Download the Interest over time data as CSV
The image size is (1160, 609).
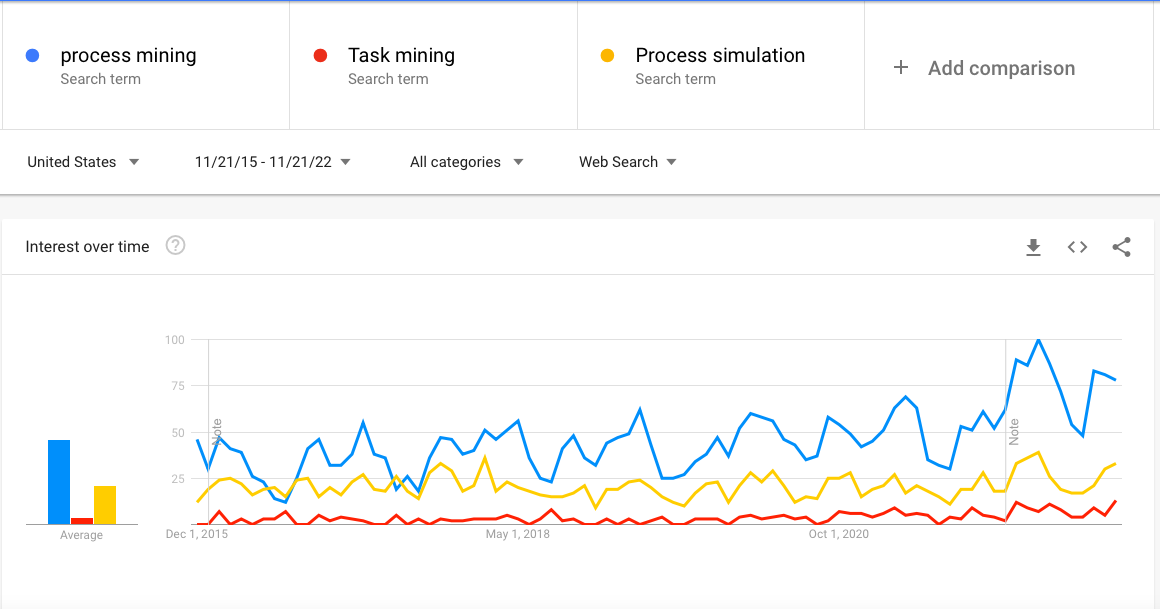click(x=1033, y=247)
